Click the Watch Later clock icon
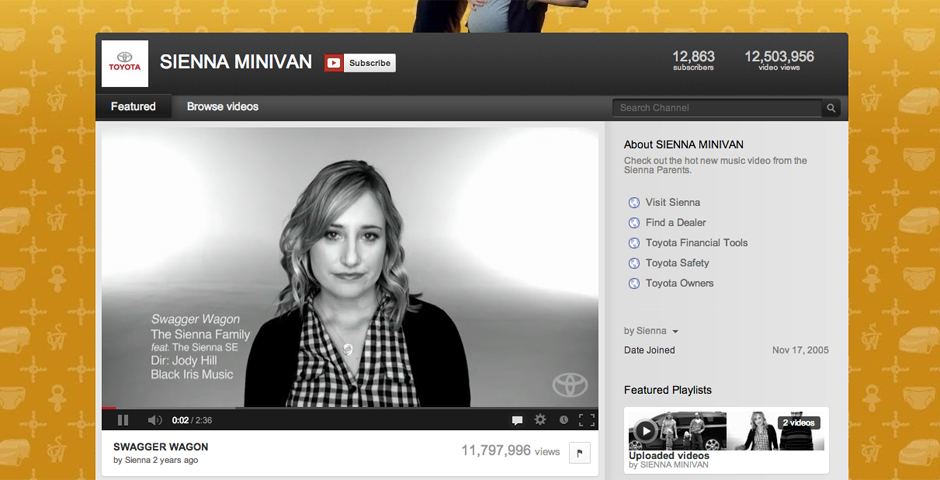The height and width of the screenshot is (480, 940). point(564,420)
